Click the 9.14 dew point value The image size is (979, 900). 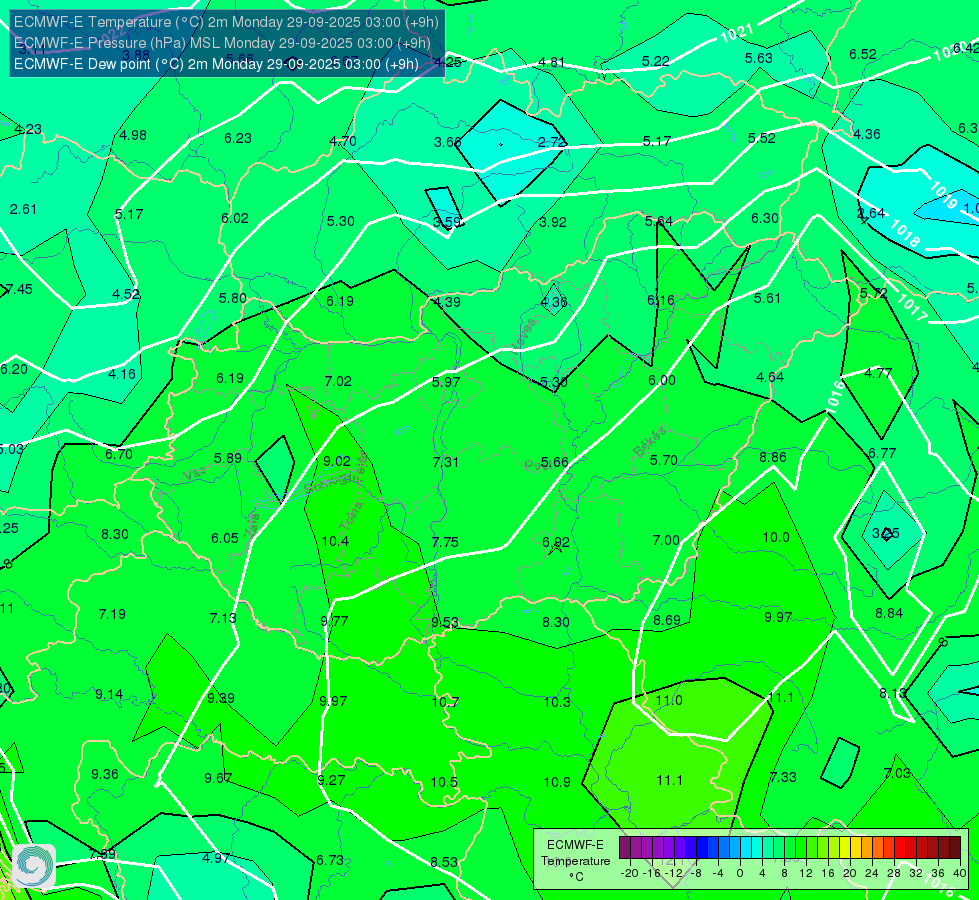click(x=109, y=695)
